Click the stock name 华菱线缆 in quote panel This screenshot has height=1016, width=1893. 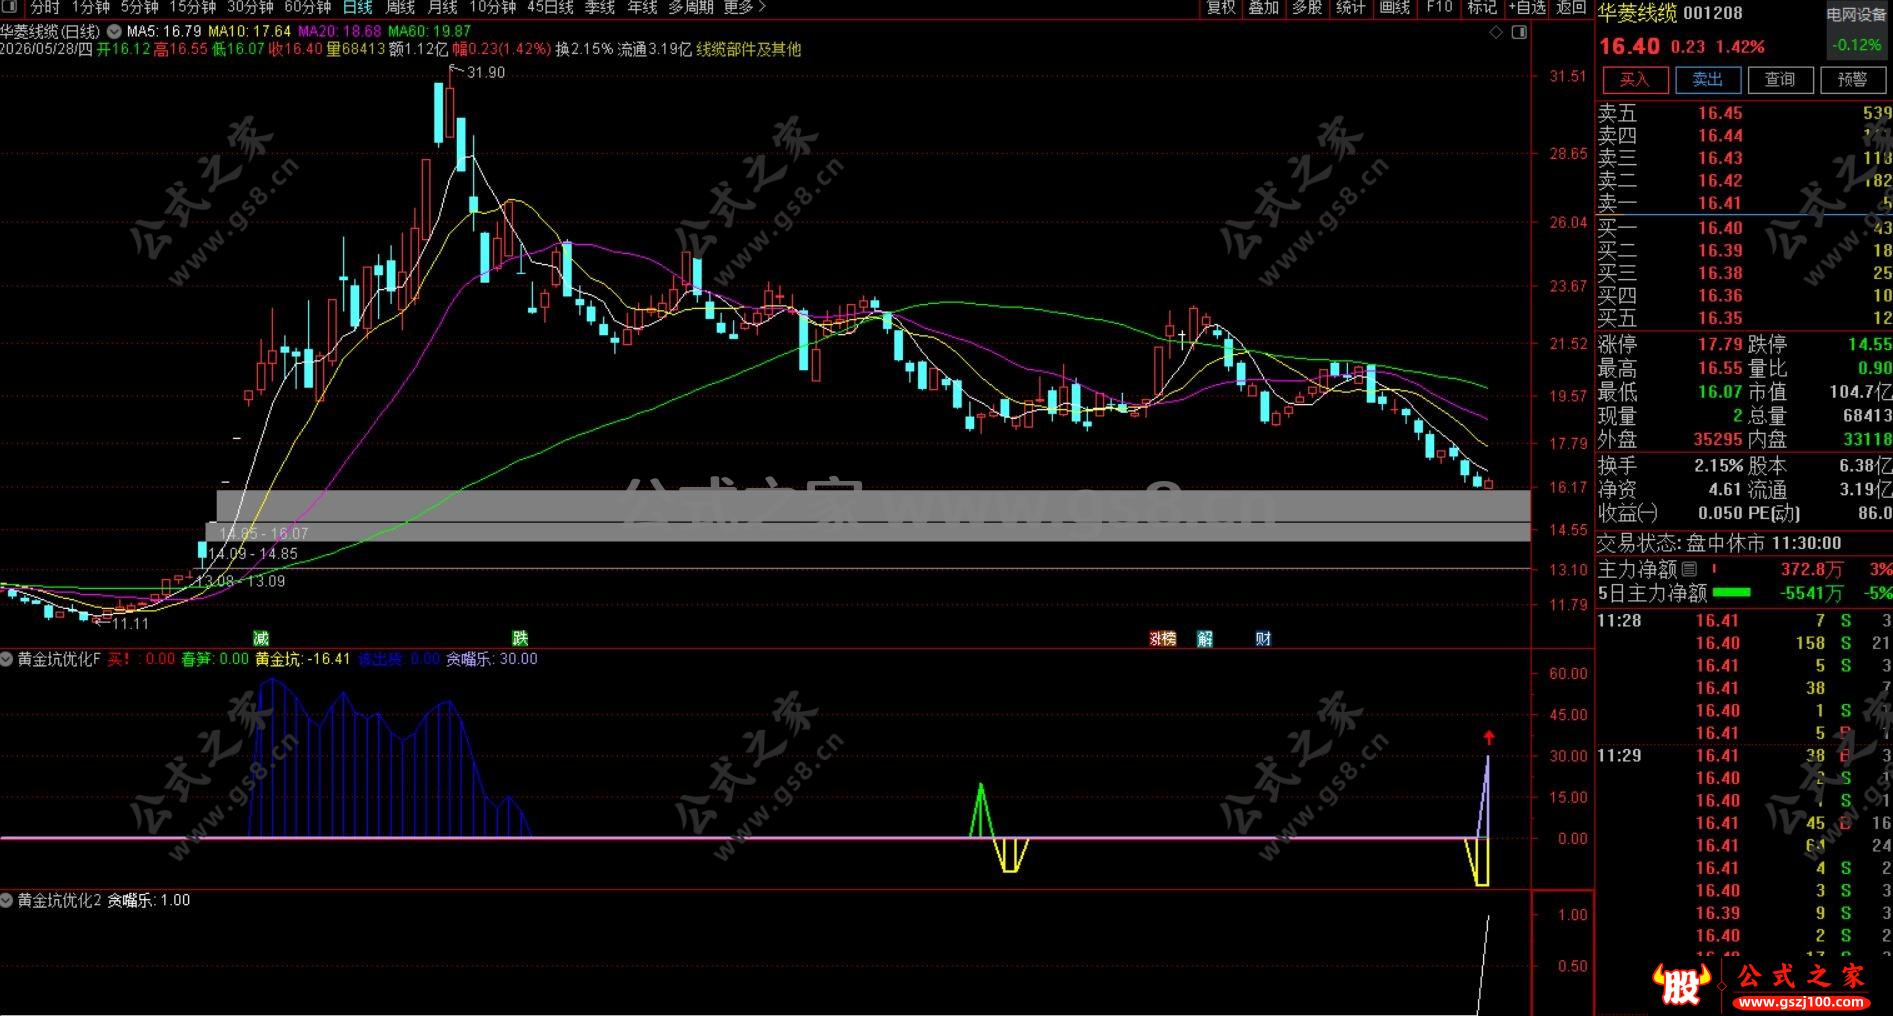click(1637, 13)
